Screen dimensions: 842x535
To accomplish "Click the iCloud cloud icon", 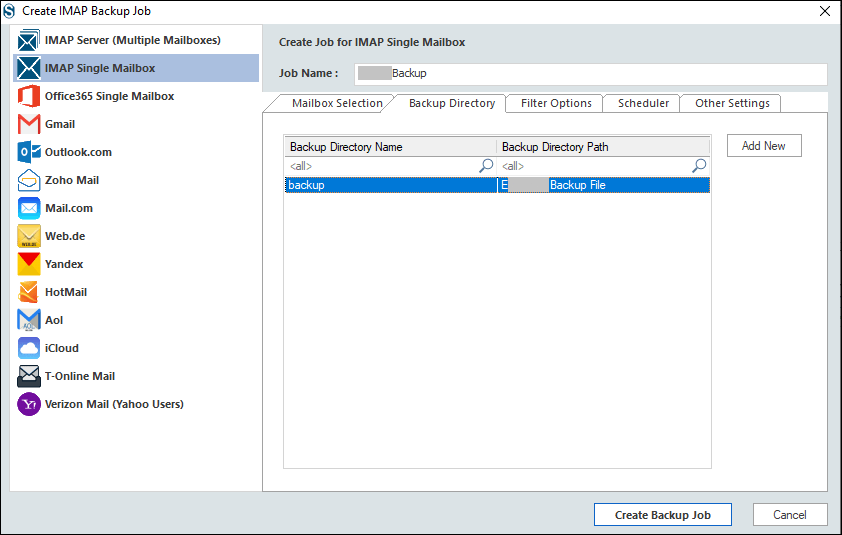I will (28, 348).
